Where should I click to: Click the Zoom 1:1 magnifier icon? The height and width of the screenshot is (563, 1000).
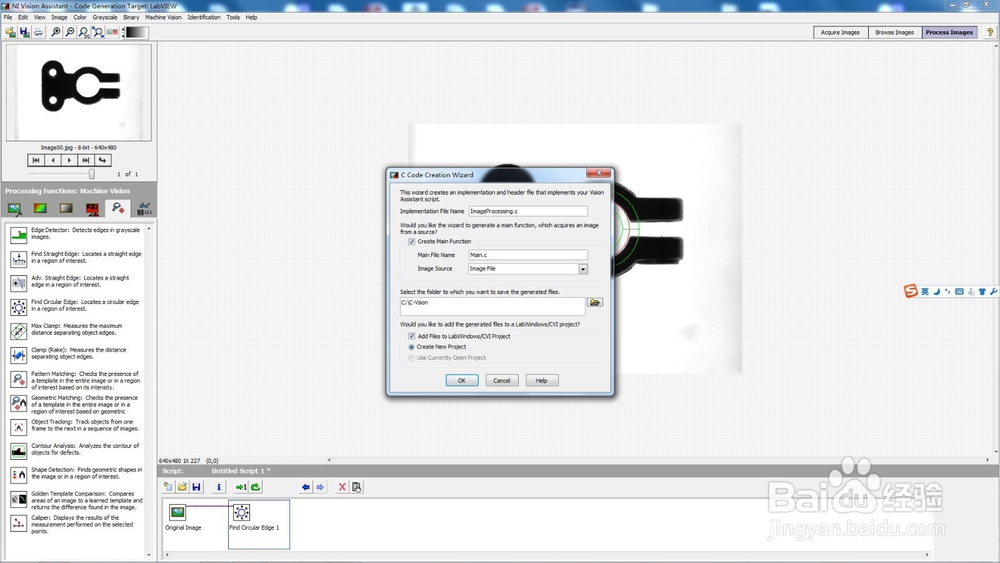(x=84, y=32)
